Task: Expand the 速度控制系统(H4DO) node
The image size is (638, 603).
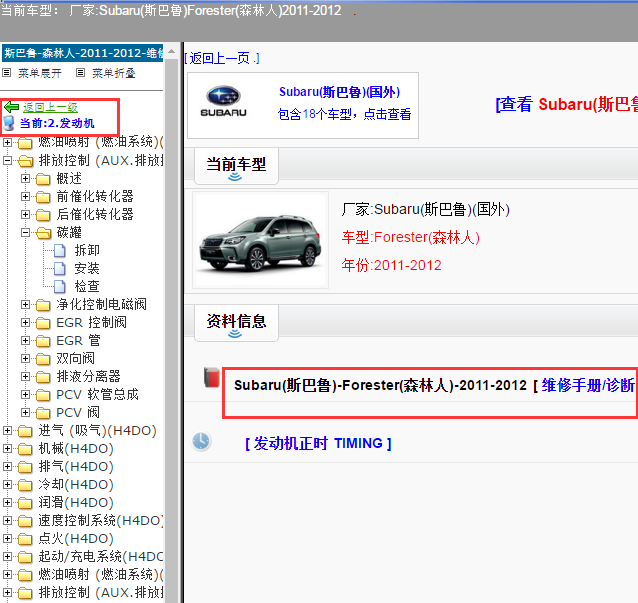Action: click(7, 520)
